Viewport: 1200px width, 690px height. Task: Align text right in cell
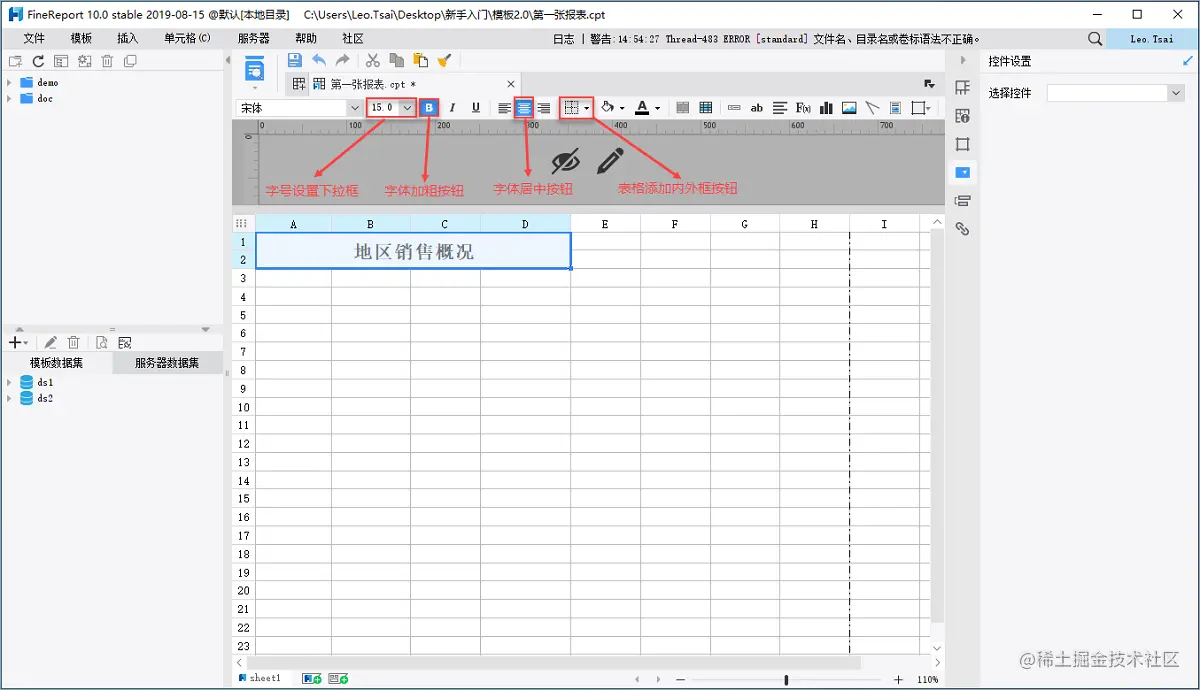pyautogui.click(x=544, y=108)
